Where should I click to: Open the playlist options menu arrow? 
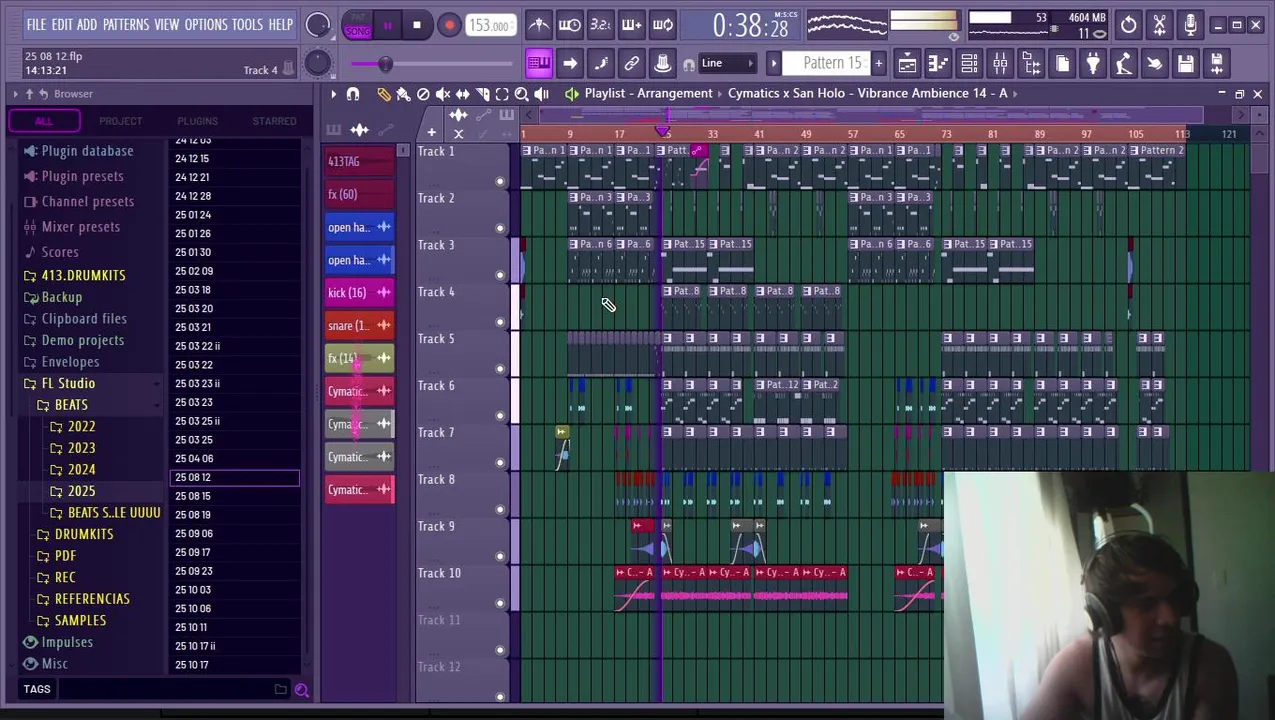click(x=333, y=94)
